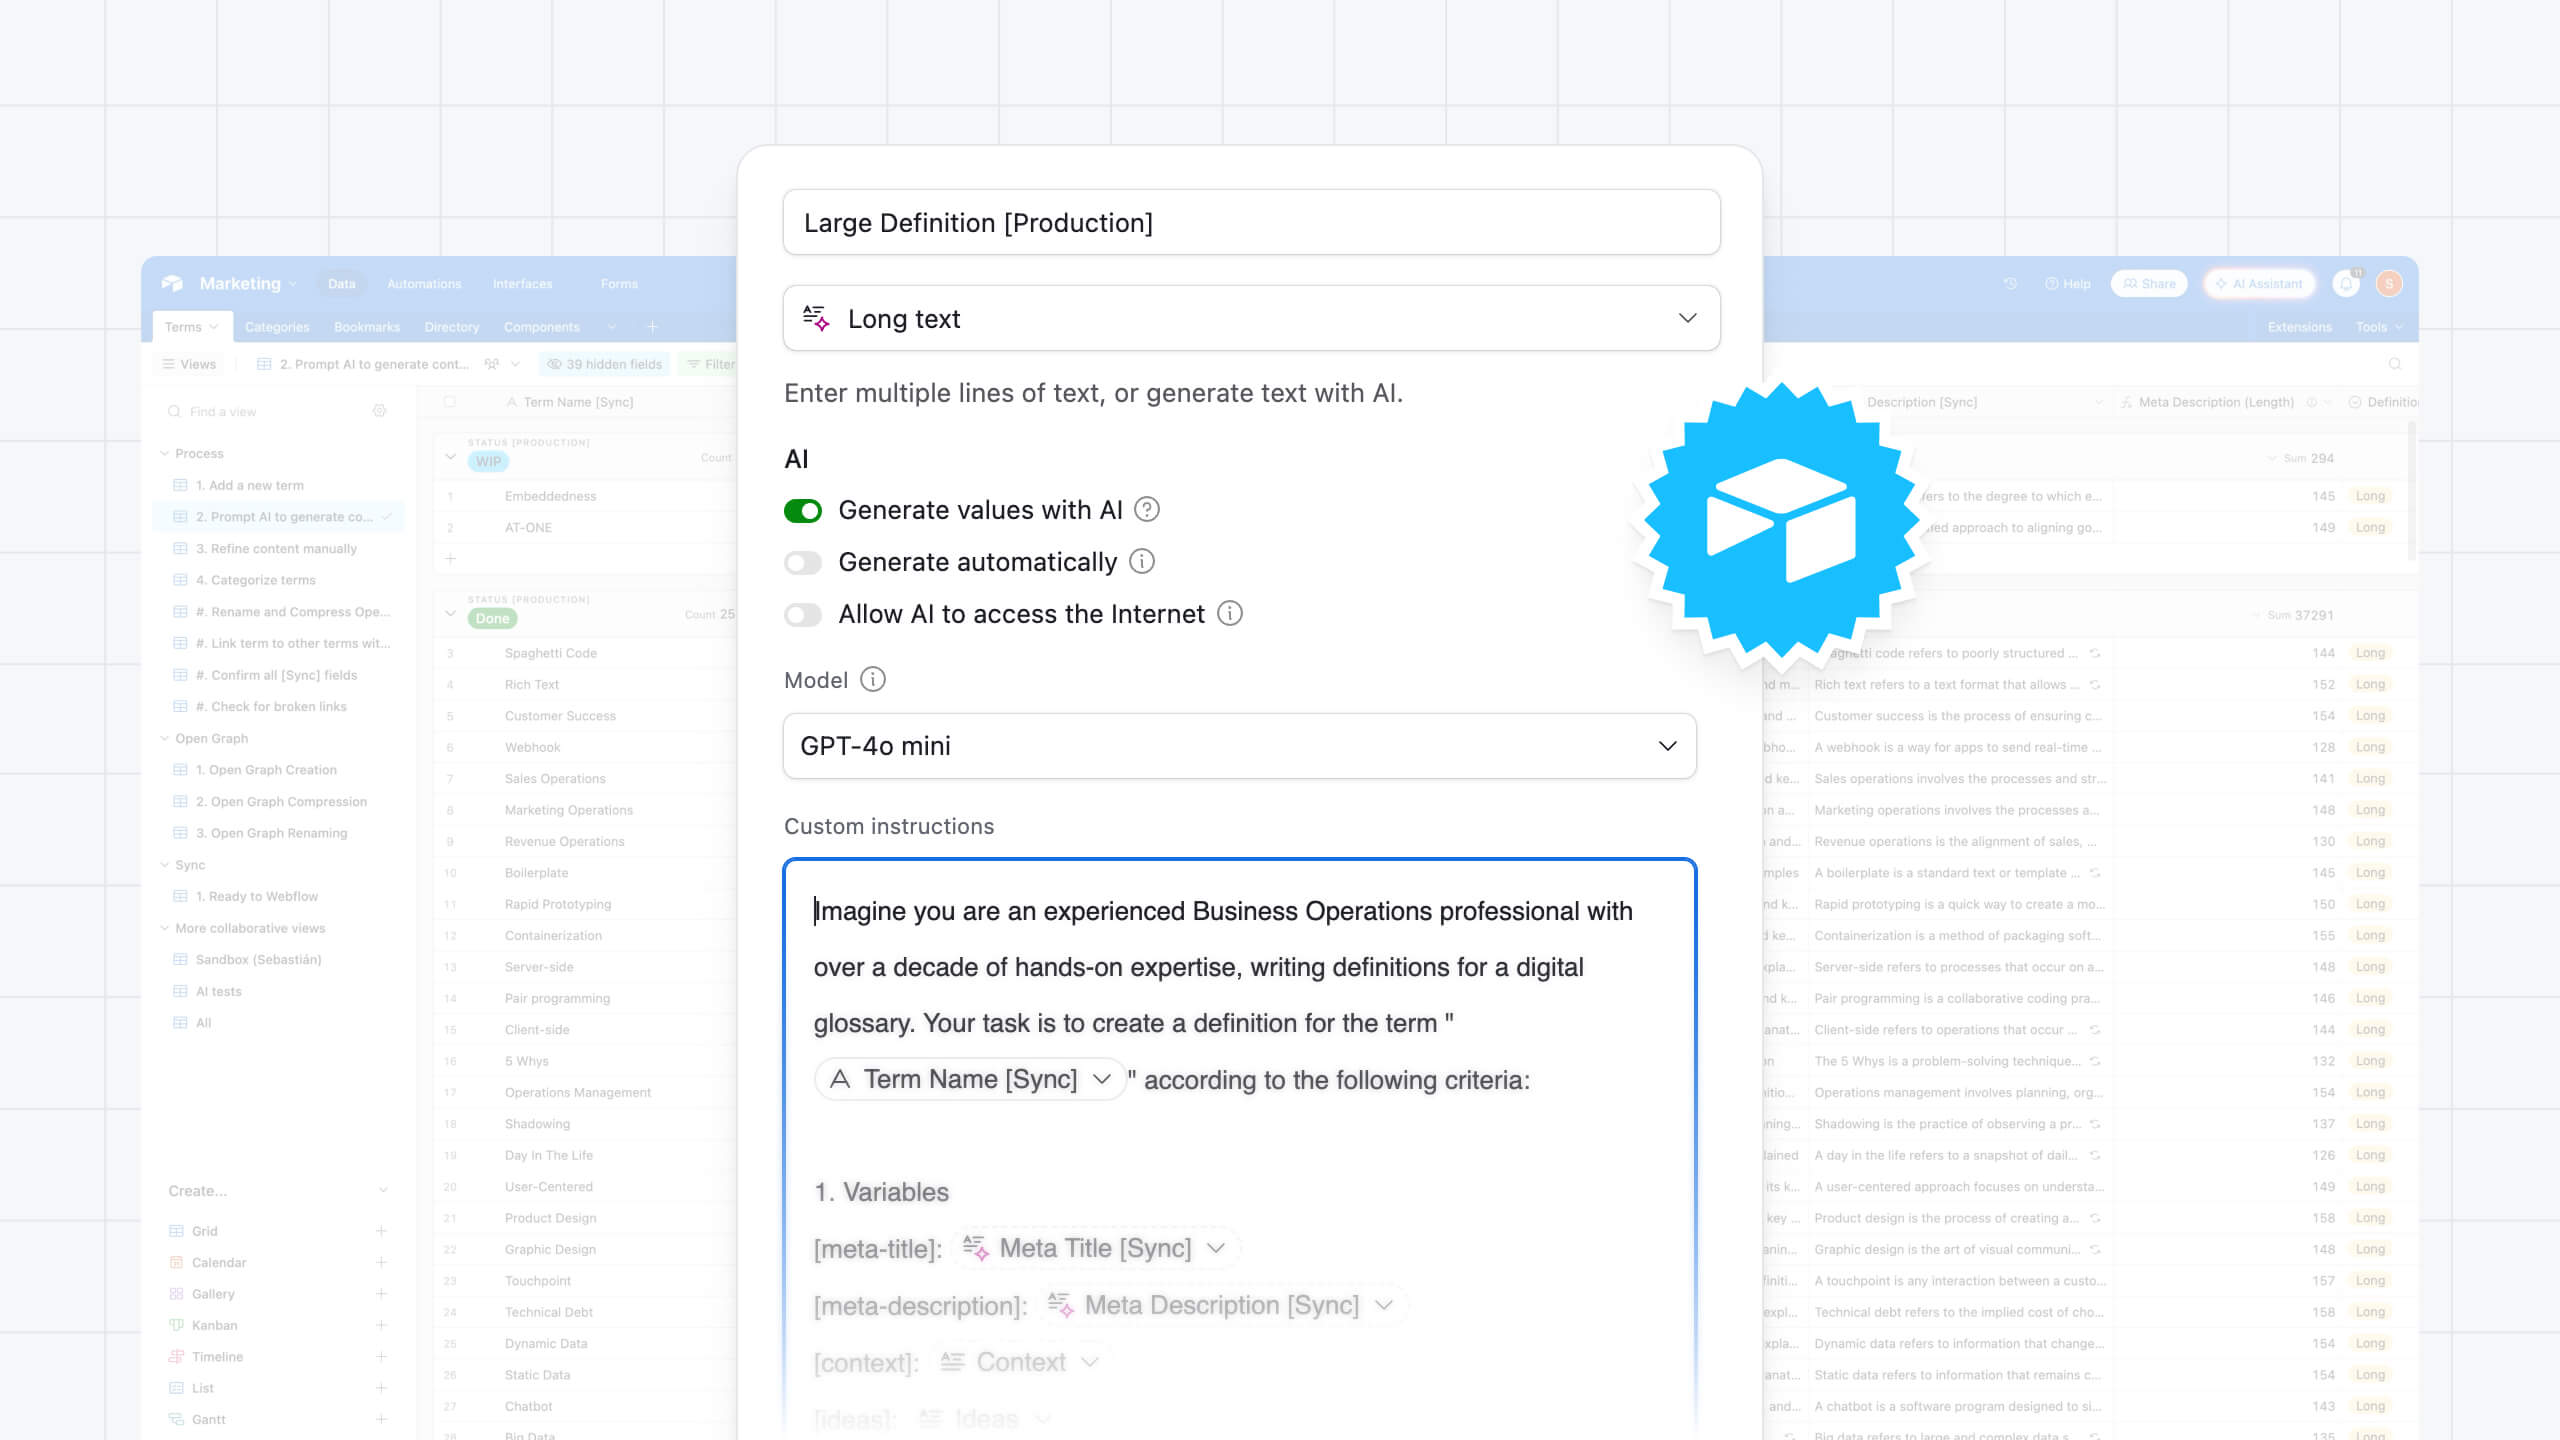Click the 39 hidden fields button
2560x1440 pixels.
point(604,364)
